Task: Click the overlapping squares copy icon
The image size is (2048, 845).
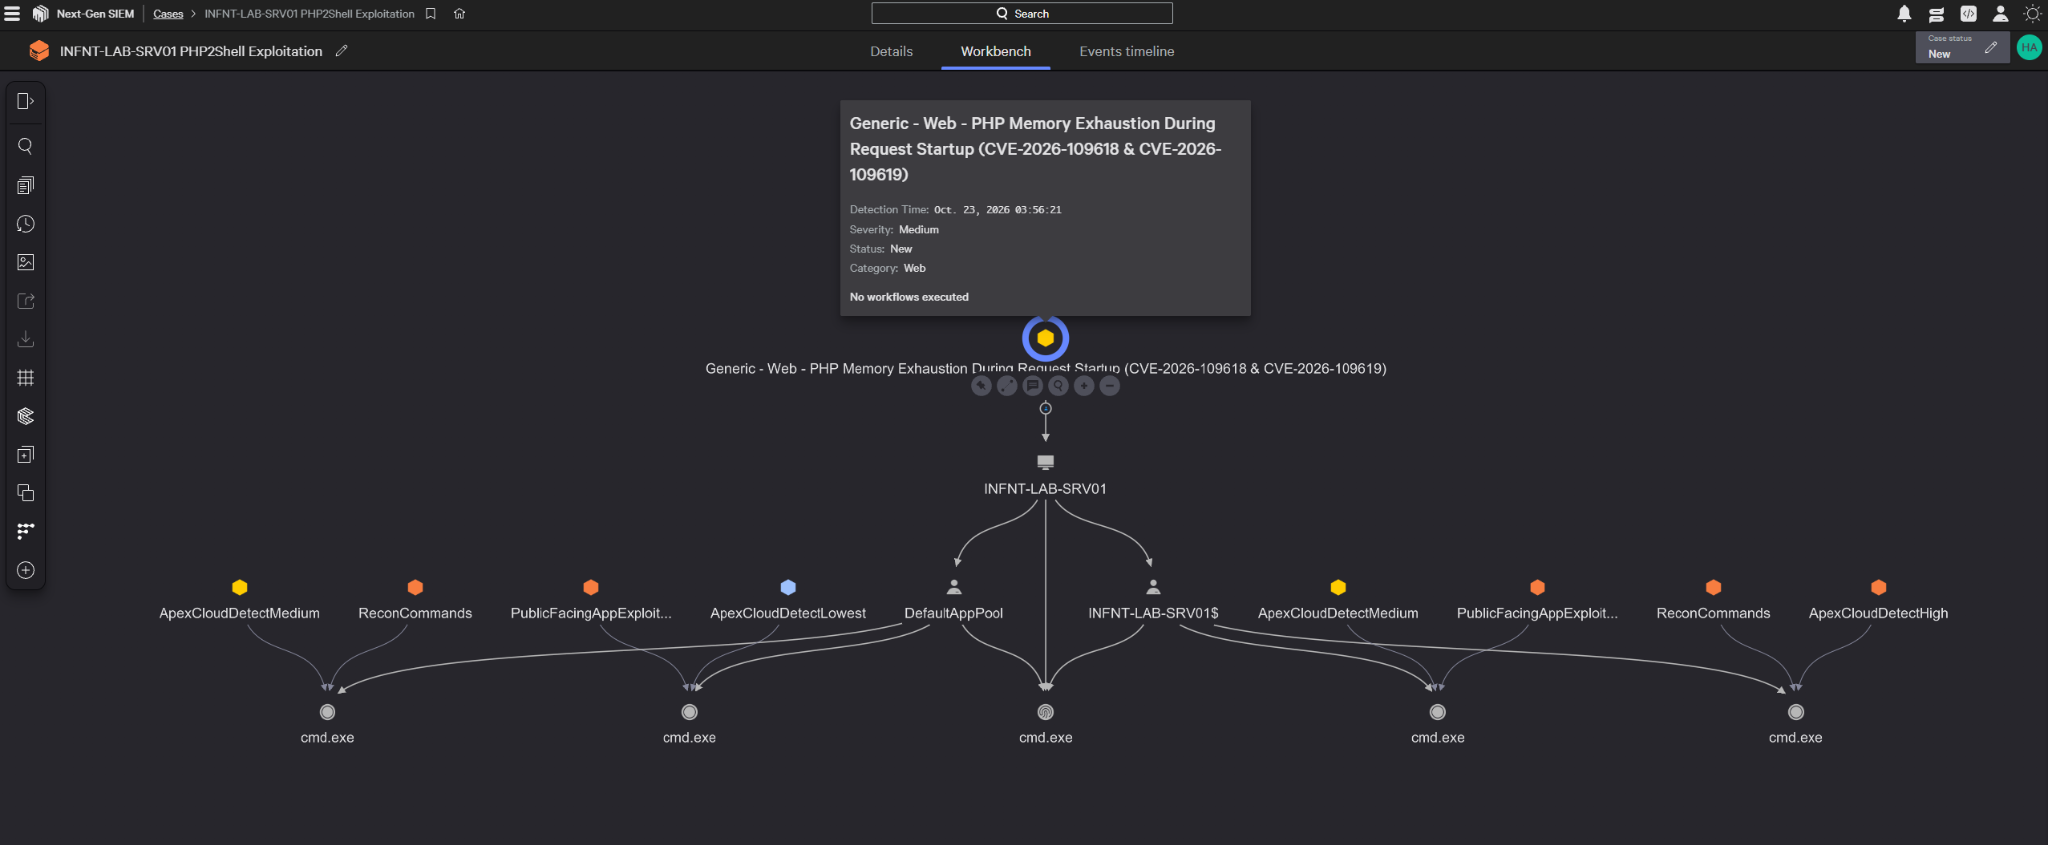Action: point(26,493)
